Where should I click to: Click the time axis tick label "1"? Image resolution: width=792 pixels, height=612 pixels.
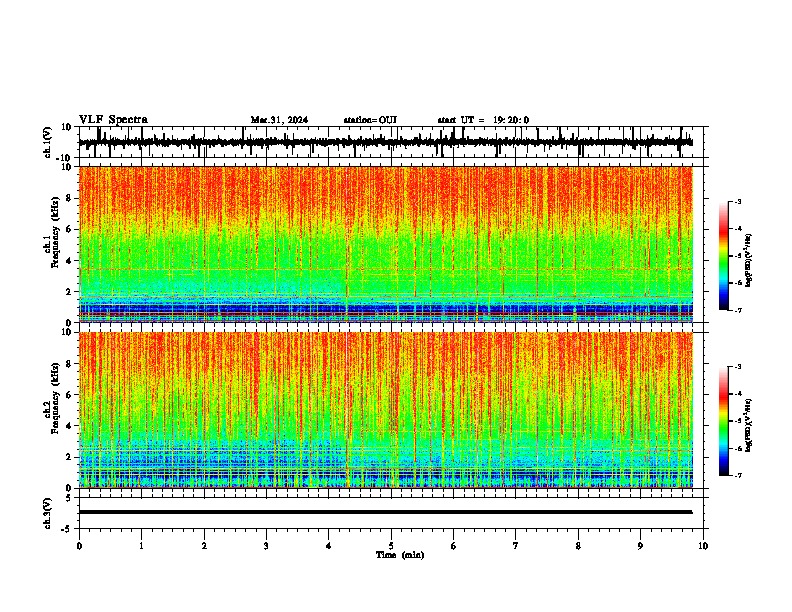point(141,546)
